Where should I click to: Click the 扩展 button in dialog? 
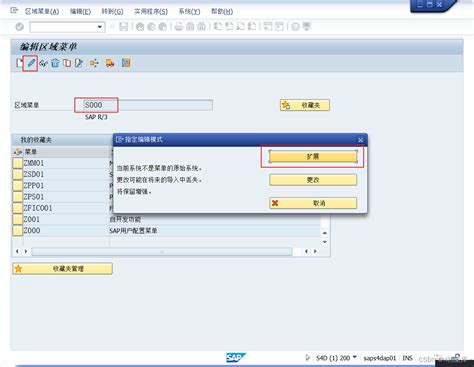tap(313, 156)
